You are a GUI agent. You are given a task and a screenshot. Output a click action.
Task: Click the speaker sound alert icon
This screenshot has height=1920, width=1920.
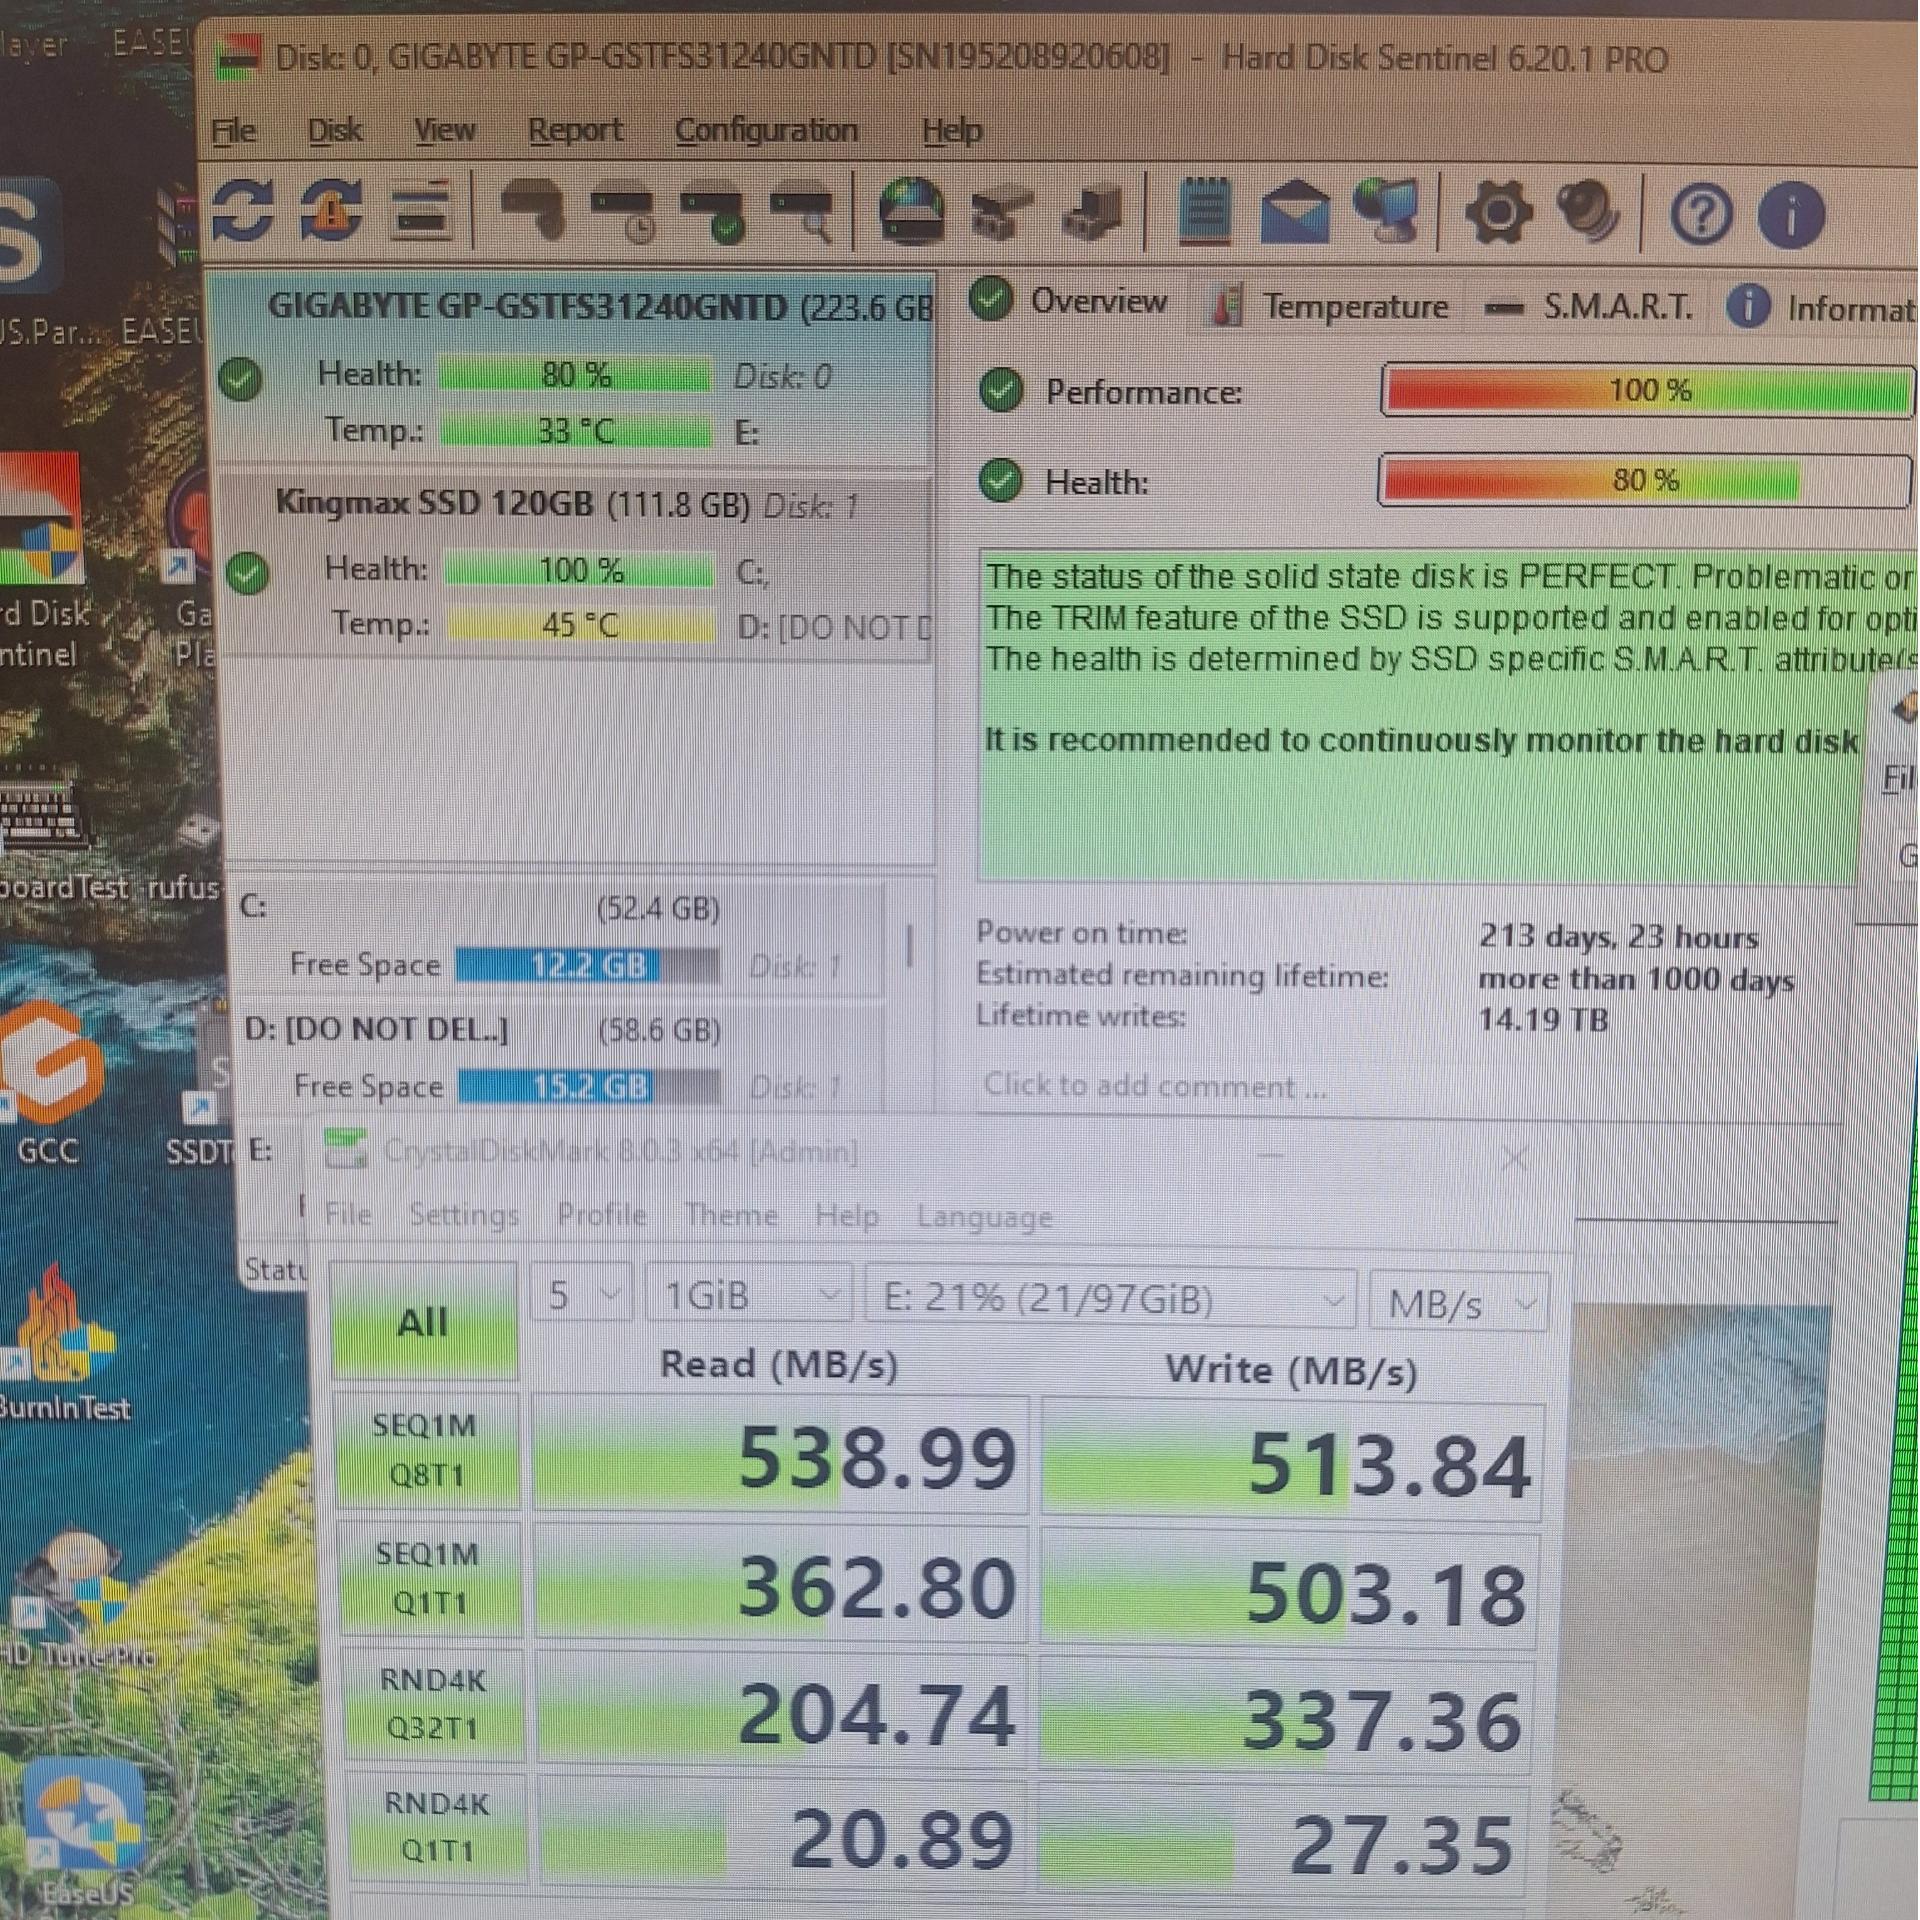[x=1590, y=212]
